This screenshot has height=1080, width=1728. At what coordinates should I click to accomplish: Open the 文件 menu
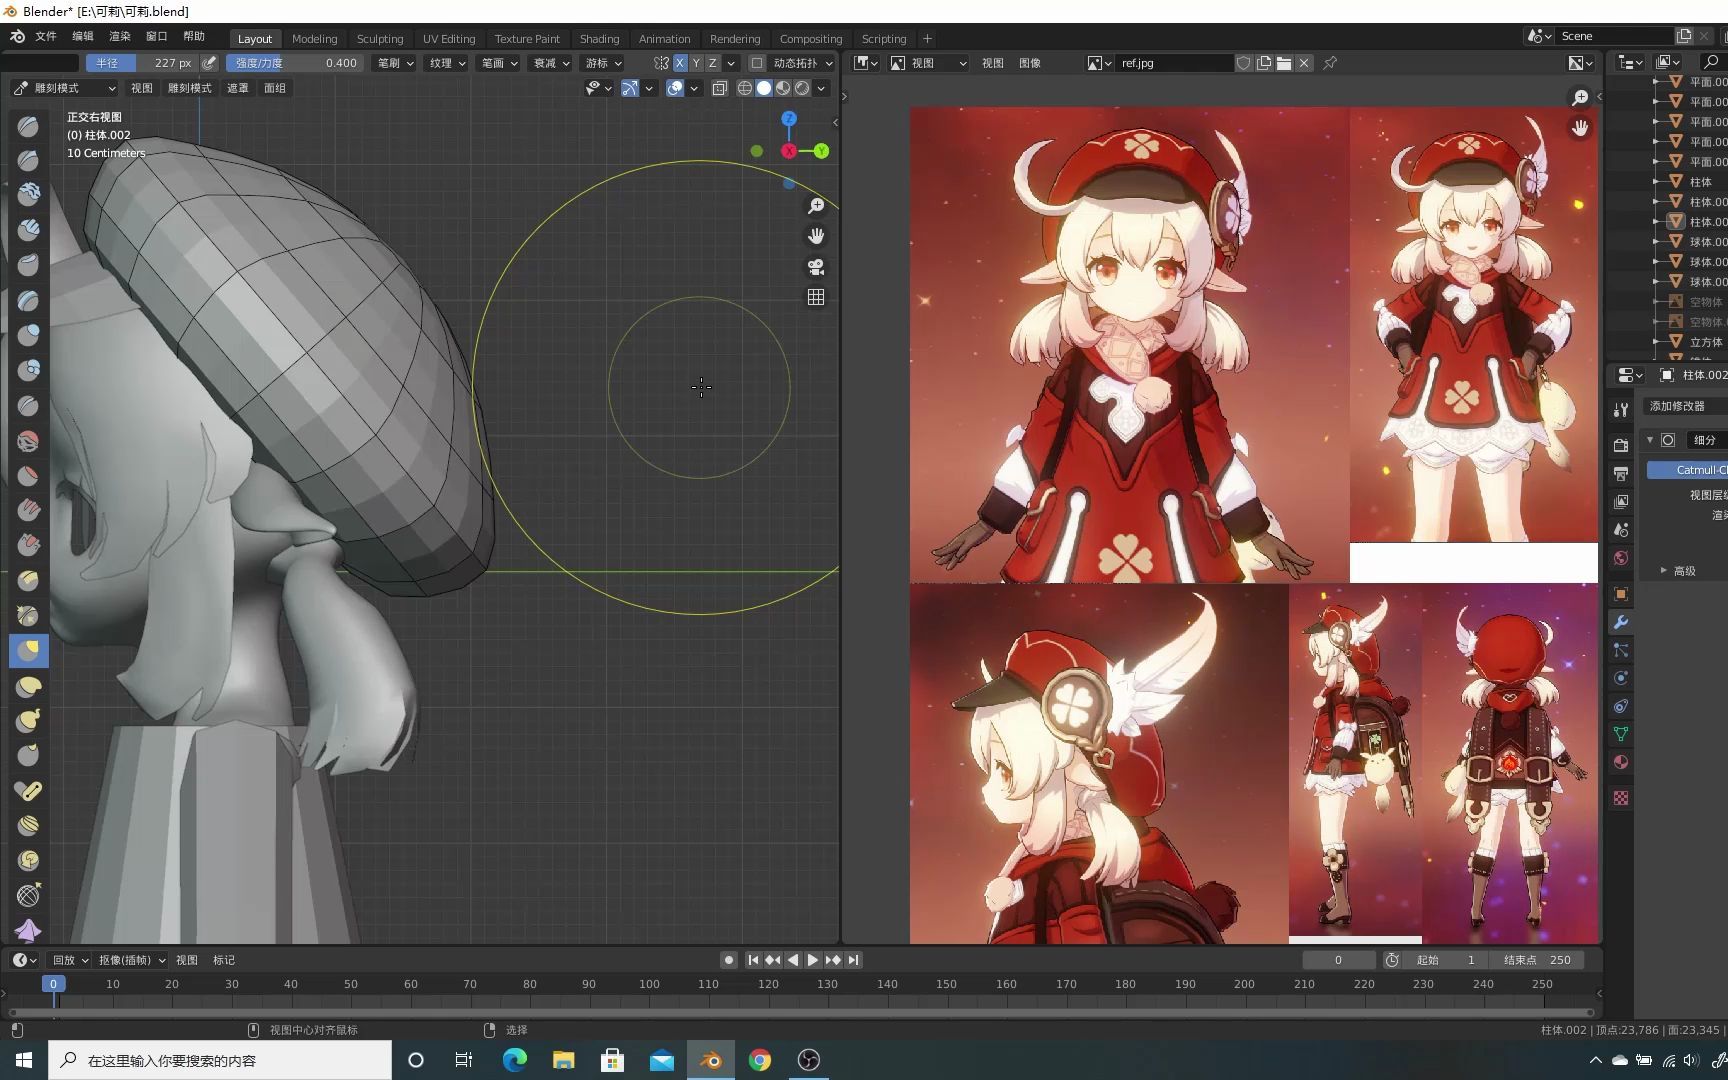[46, 36]
